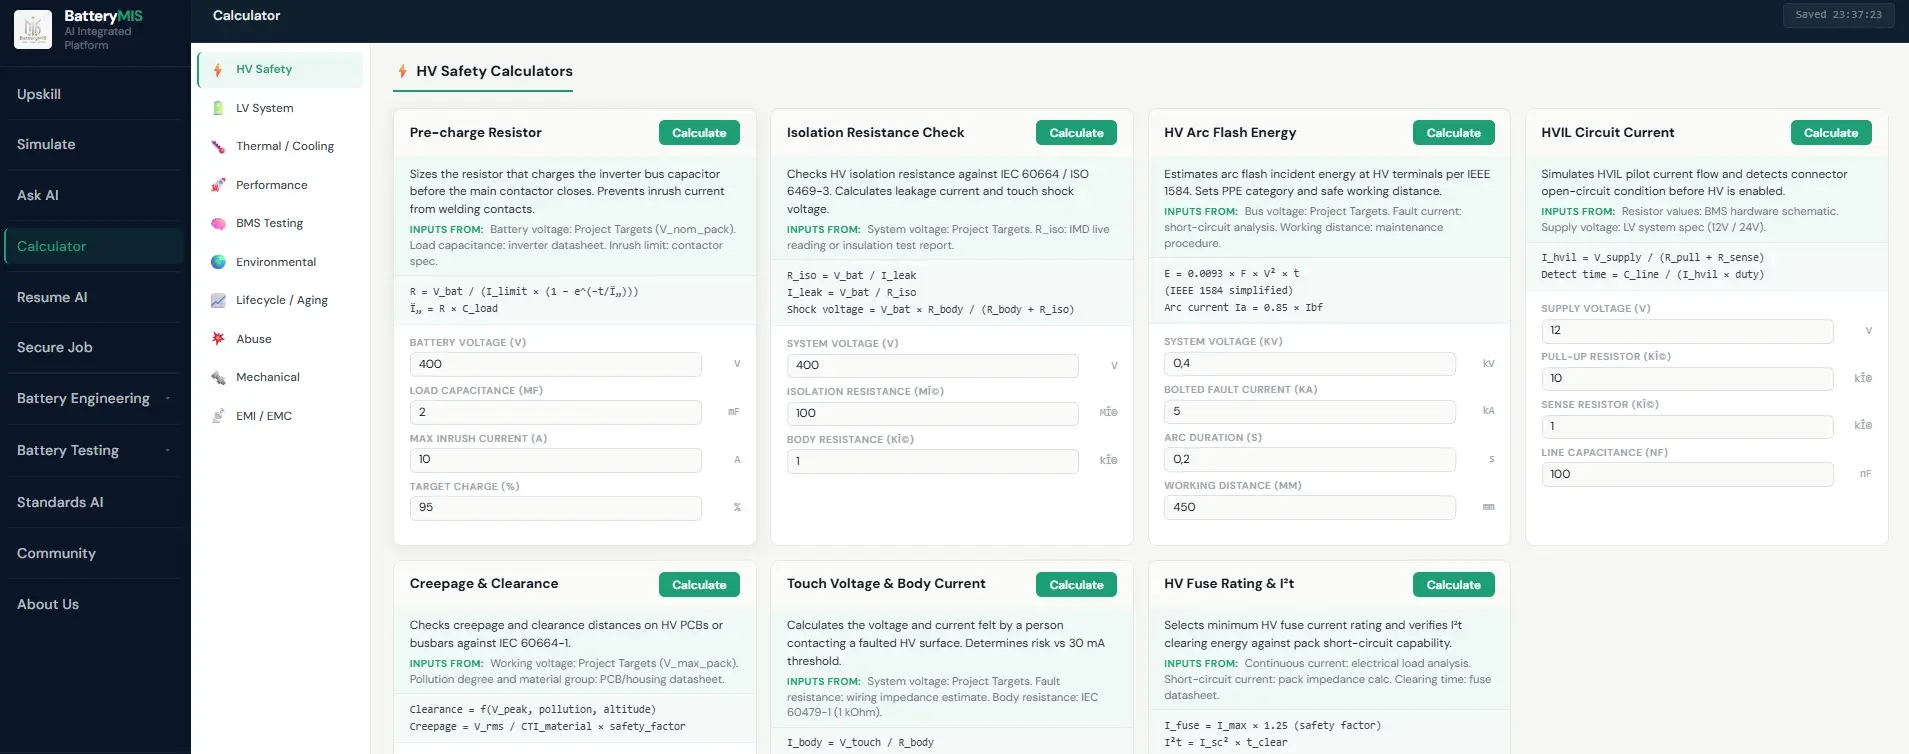
Task: Open the Mechanical category
Action: (x=280, y=377)
